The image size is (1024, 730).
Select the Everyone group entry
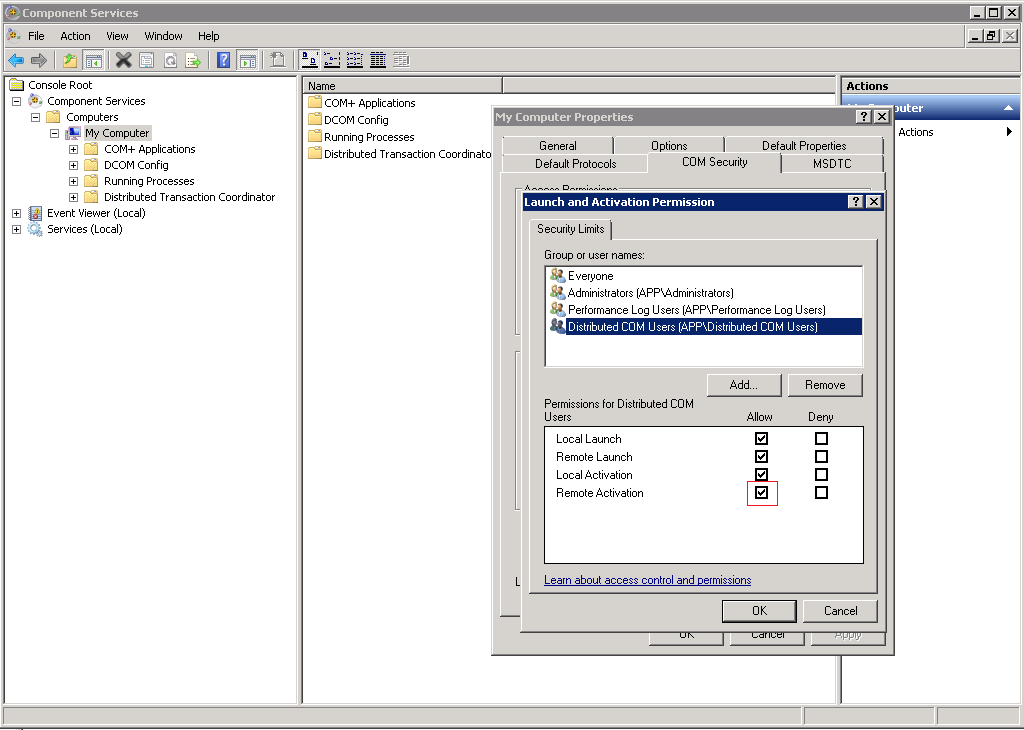590,276
